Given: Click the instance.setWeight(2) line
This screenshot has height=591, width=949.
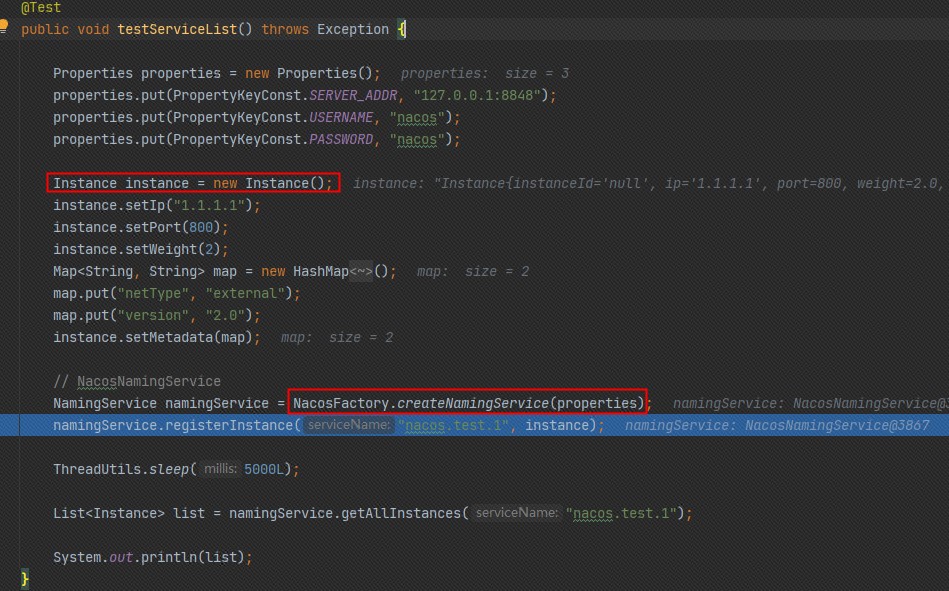Looking at the screenshot, I should pyautogui.click(x=141, y=249).
